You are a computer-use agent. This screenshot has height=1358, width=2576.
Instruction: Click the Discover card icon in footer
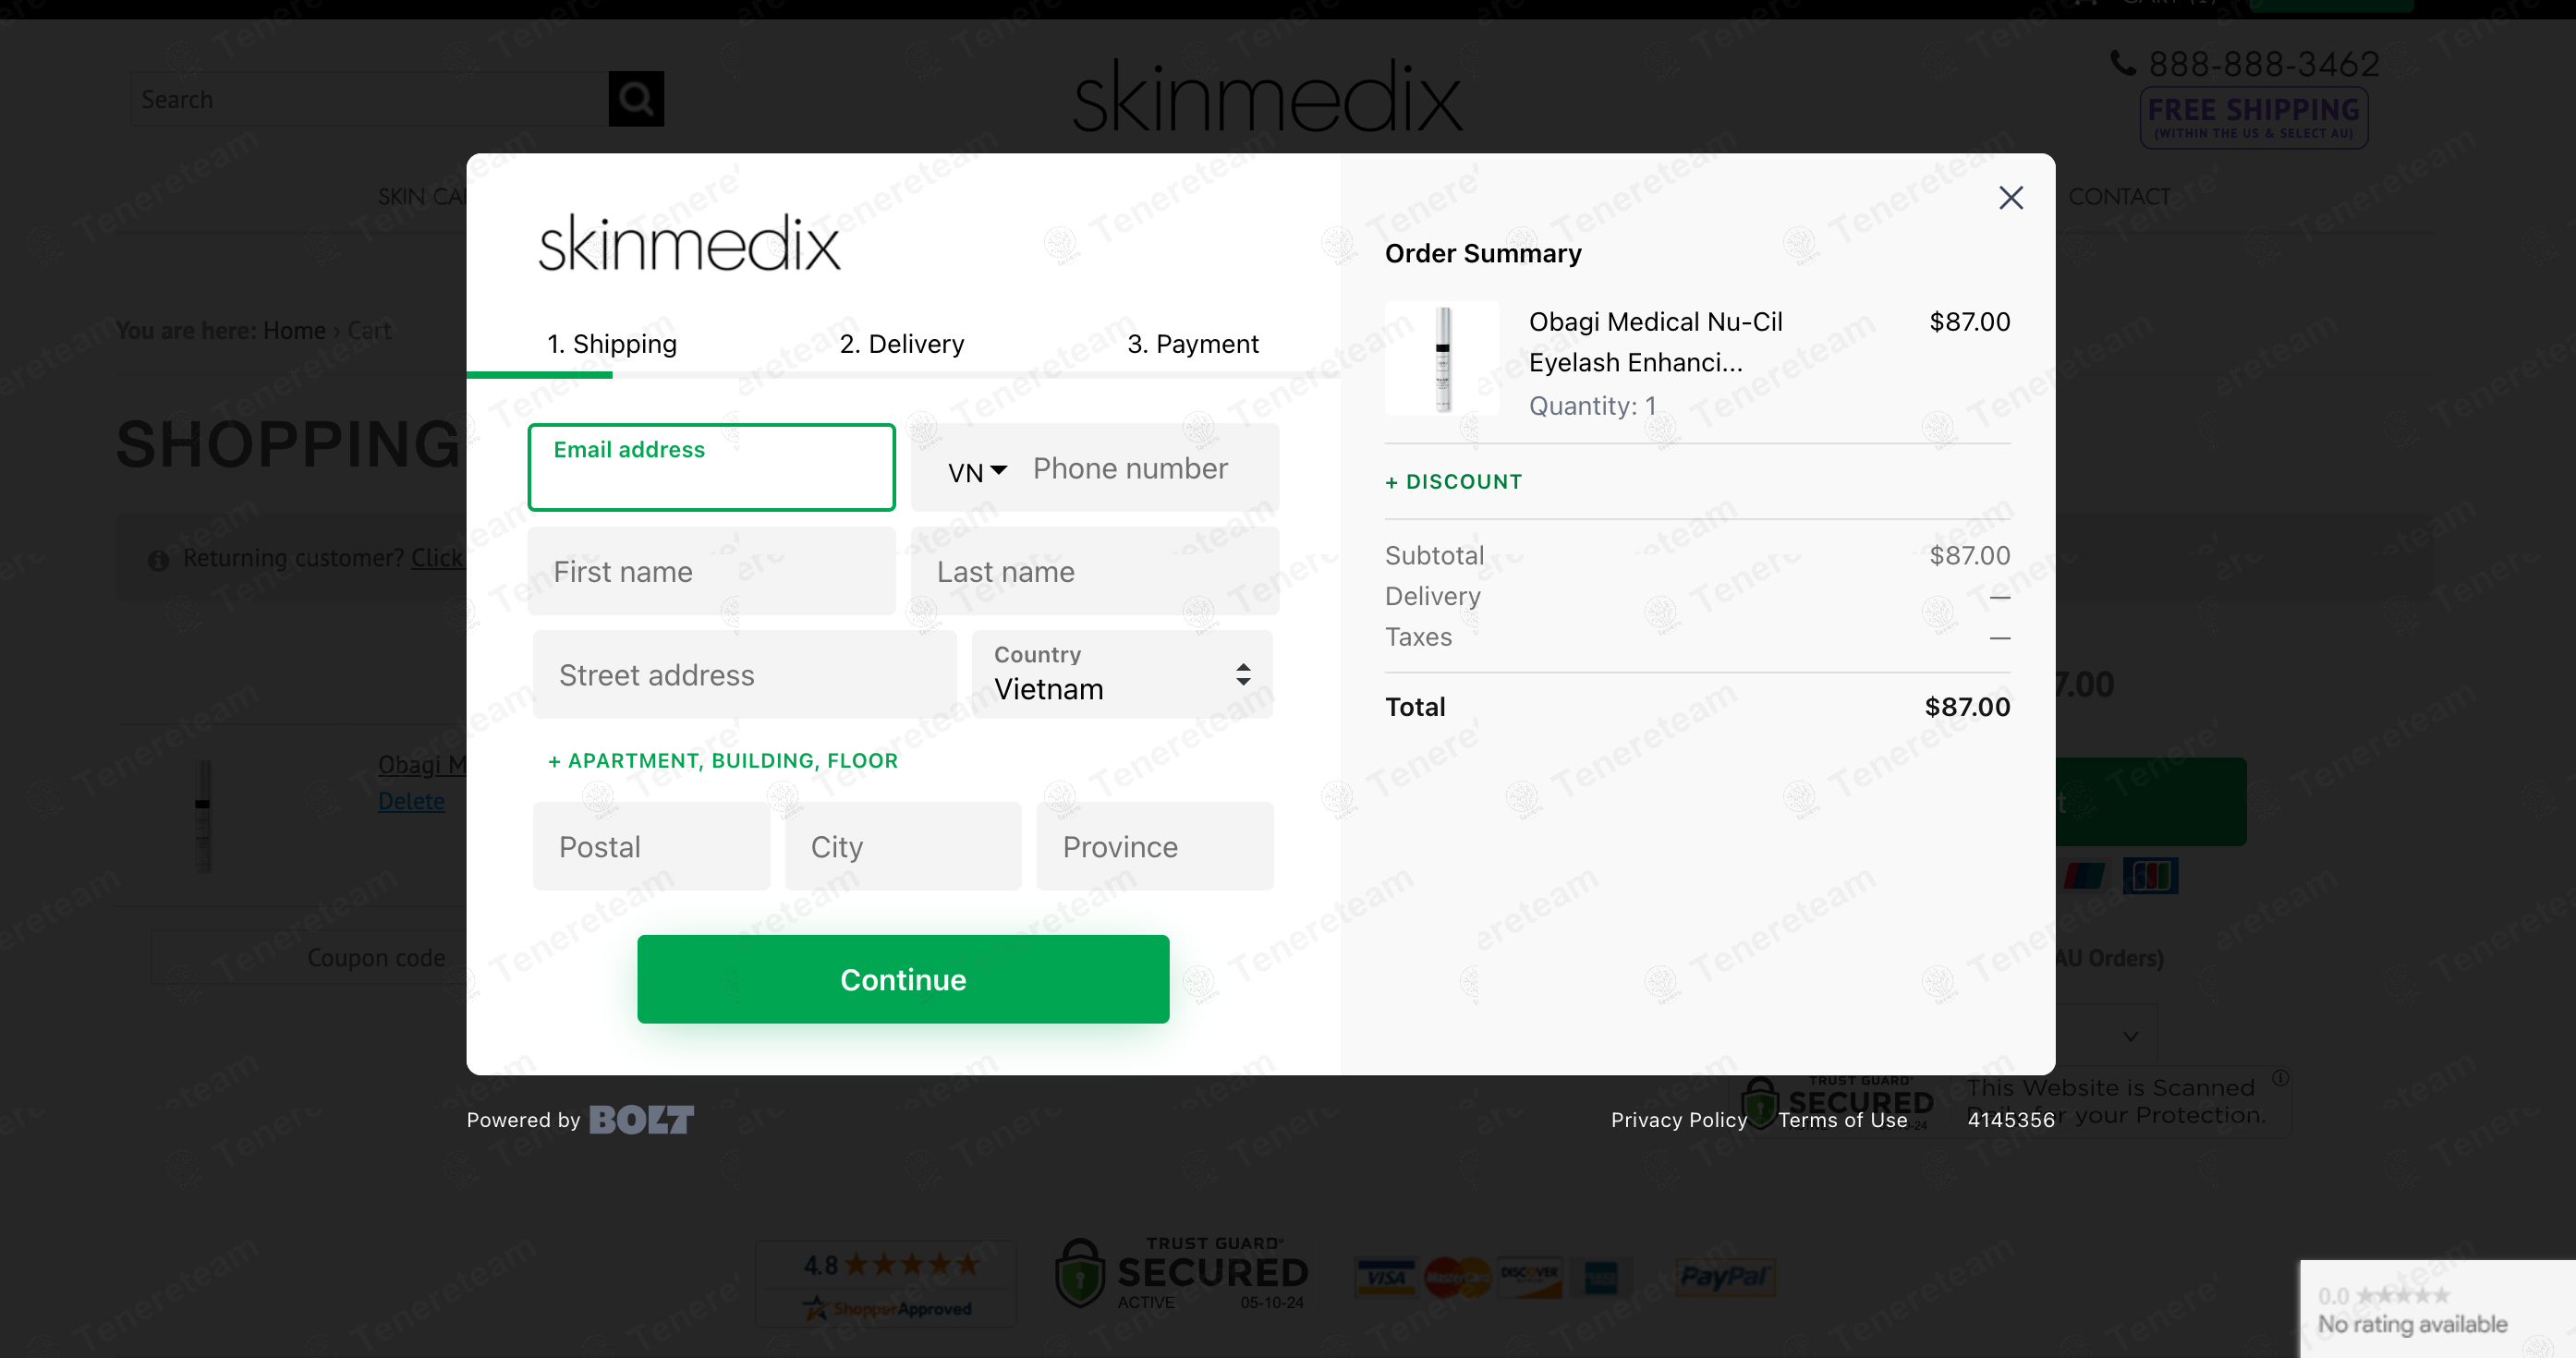(x=1530, y=1277)
